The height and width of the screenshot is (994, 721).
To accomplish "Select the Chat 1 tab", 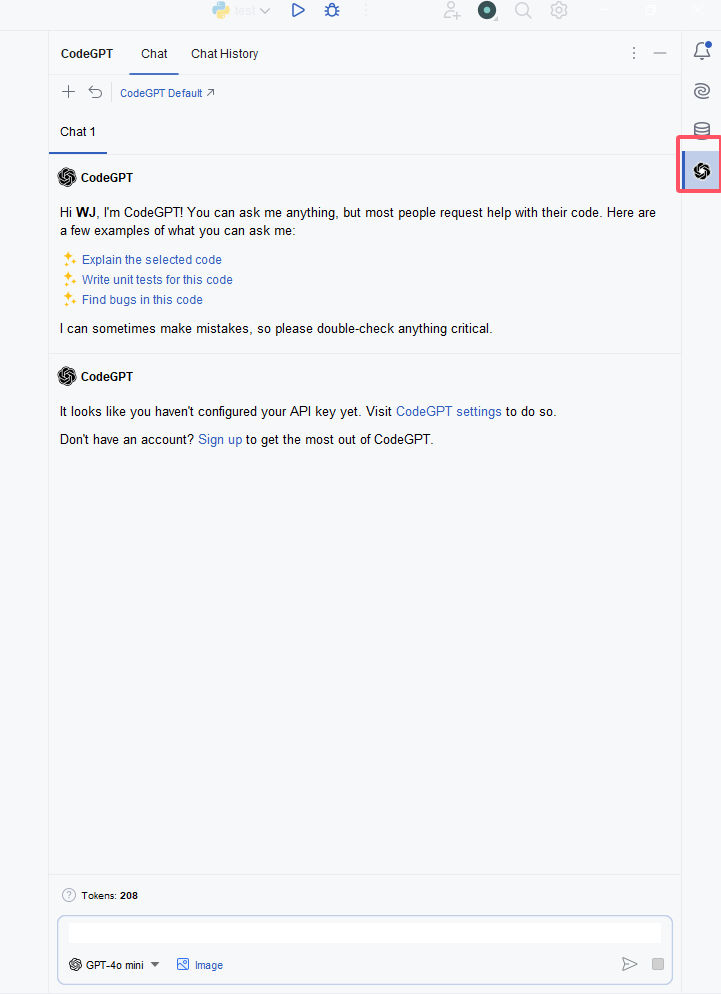I will (77, 132).
